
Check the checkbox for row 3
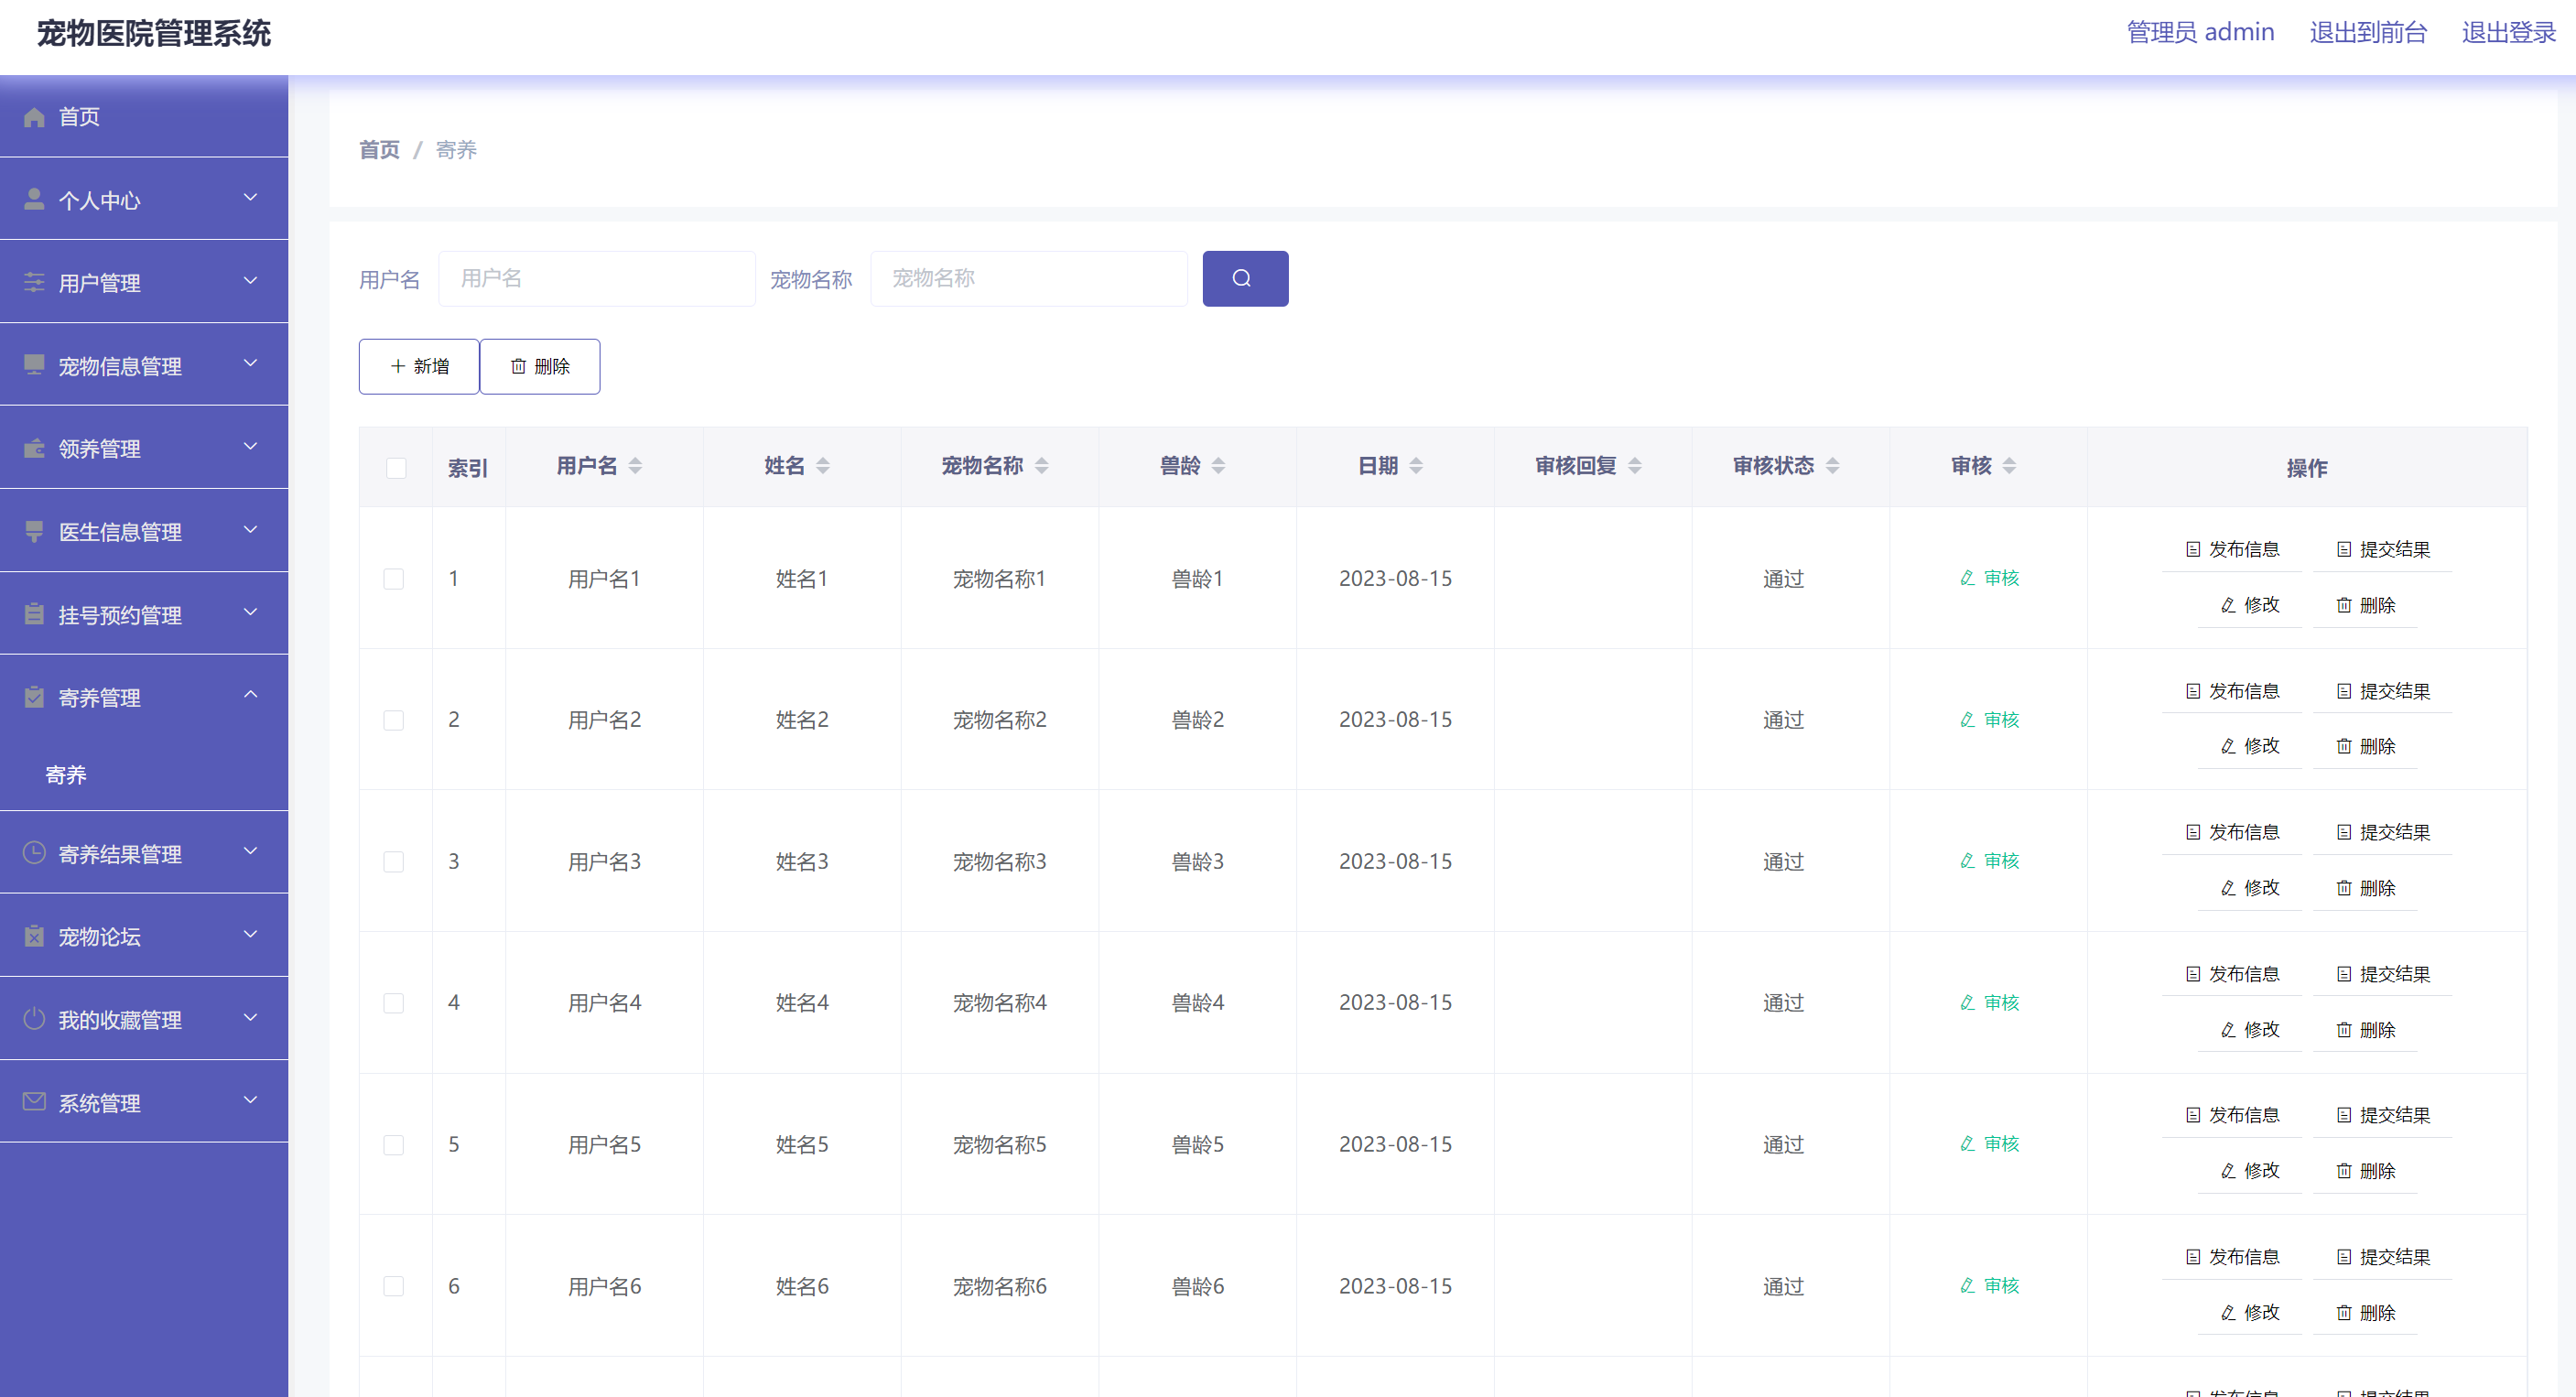tap(394, 862)
